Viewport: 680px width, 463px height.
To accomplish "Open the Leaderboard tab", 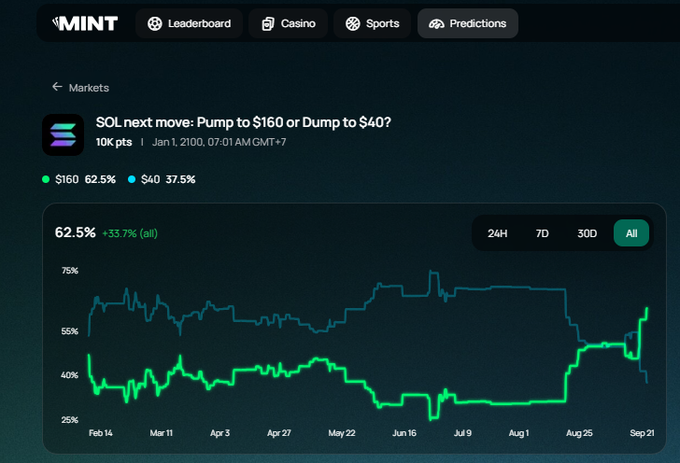I will [x=189, y=23].
